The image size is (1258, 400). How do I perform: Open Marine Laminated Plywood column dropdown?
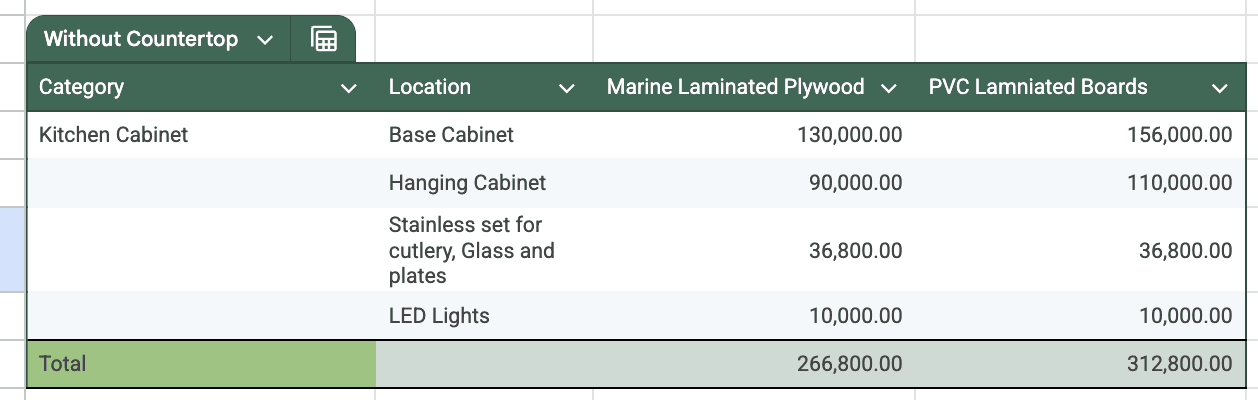[x=888, y=88]
